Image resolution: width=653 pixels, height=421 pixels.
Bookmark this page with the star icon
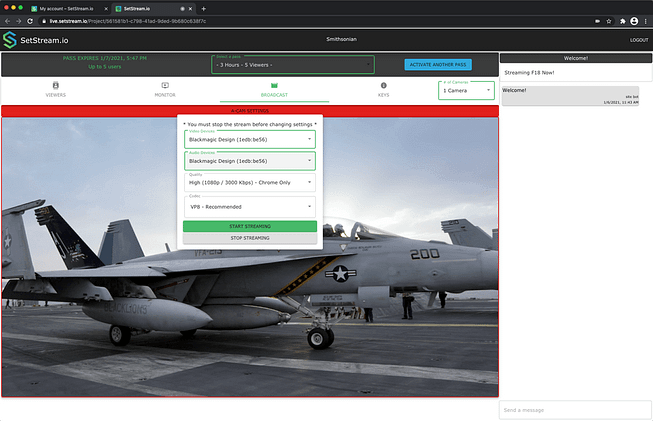(x=609, y=21)
